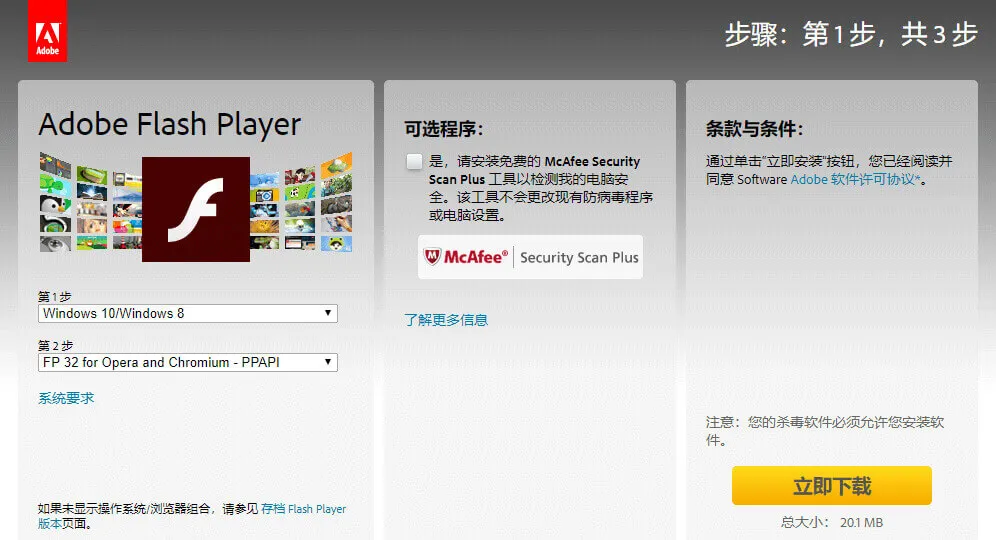Click the red Adobe logo
Screen dimensions: 996x540
47,31
